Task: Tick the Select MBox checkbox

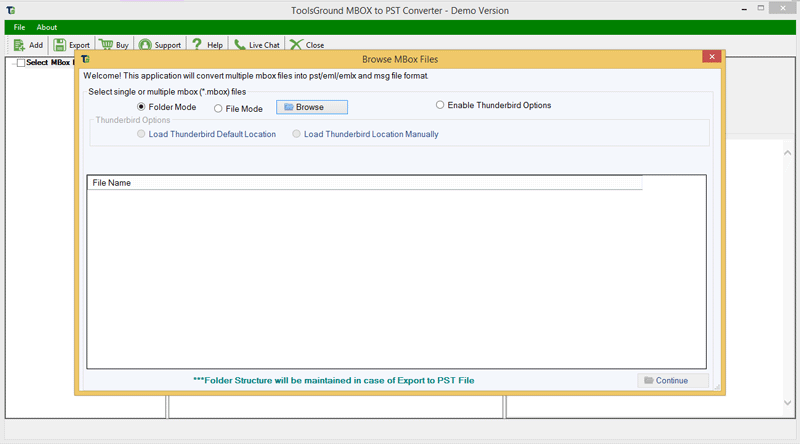Action: (x=21, y=63)
